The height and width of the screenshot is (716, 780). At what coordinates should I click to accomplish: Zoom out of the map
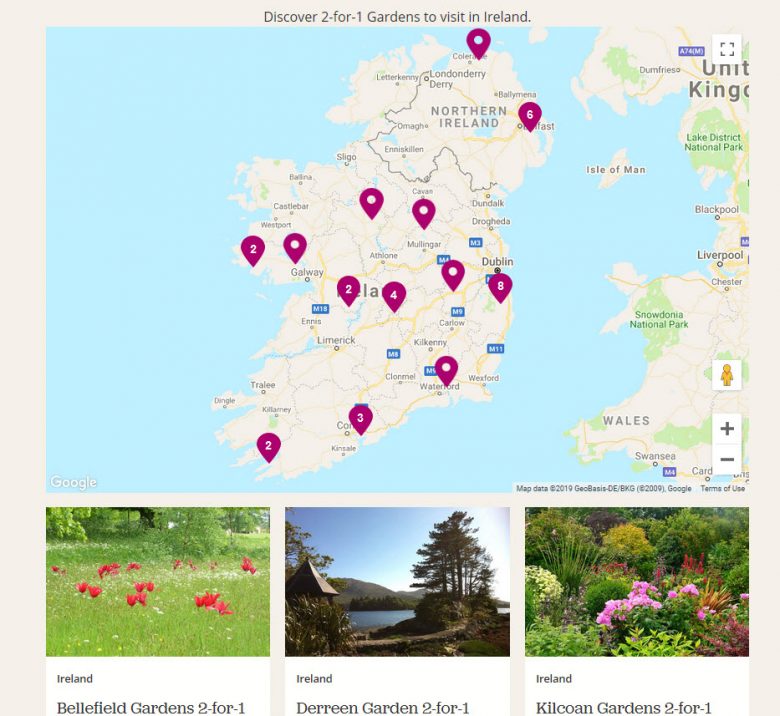coord(727,459)
